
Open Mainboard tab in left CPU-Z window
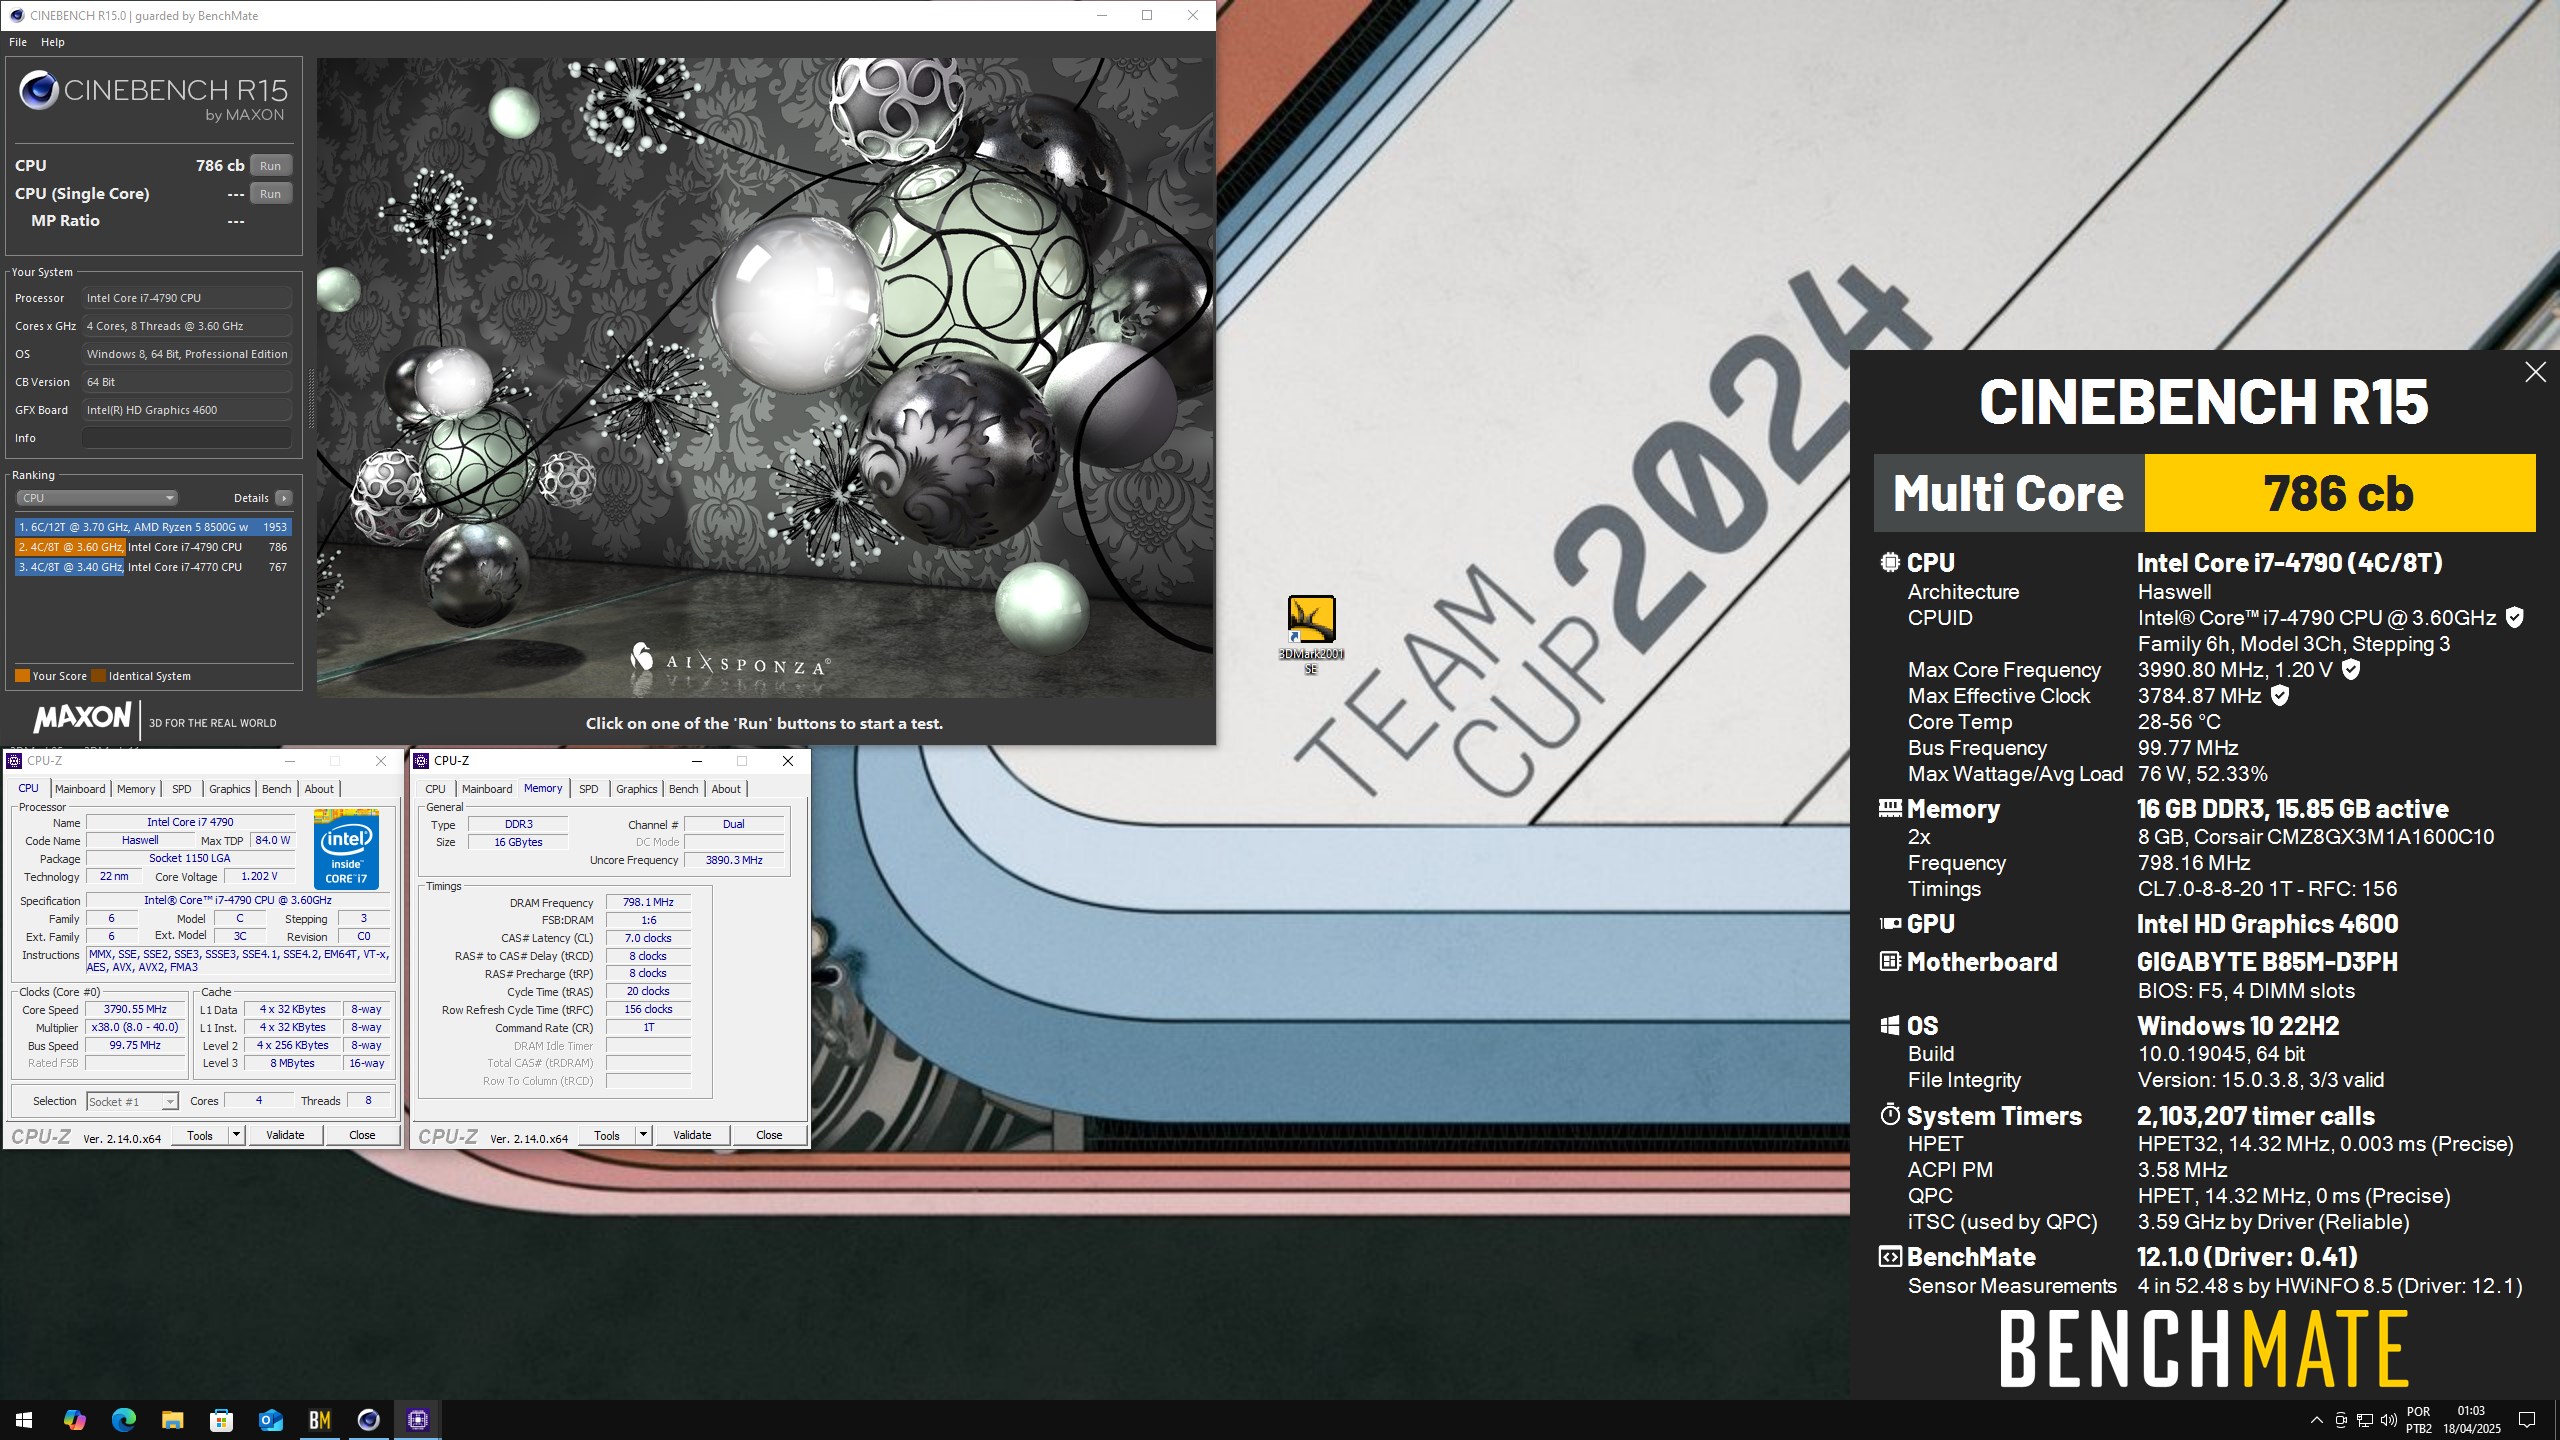(80, 789)
